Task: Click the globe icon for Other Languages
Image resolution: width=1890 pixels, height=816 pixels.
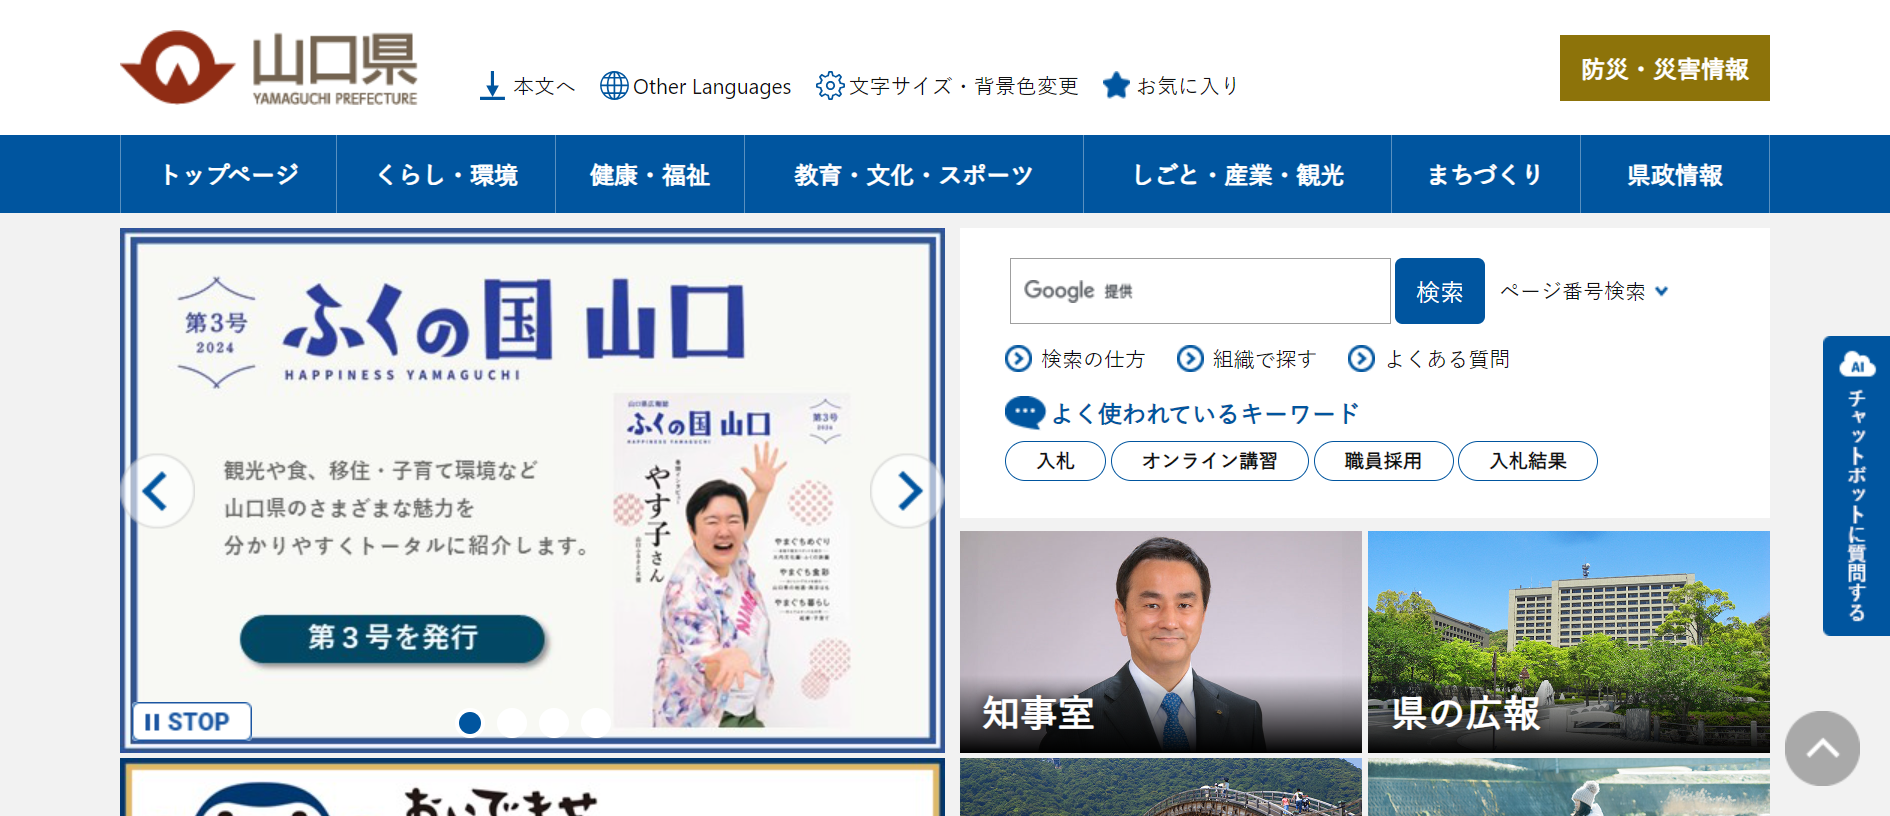Action: point(614,86)
